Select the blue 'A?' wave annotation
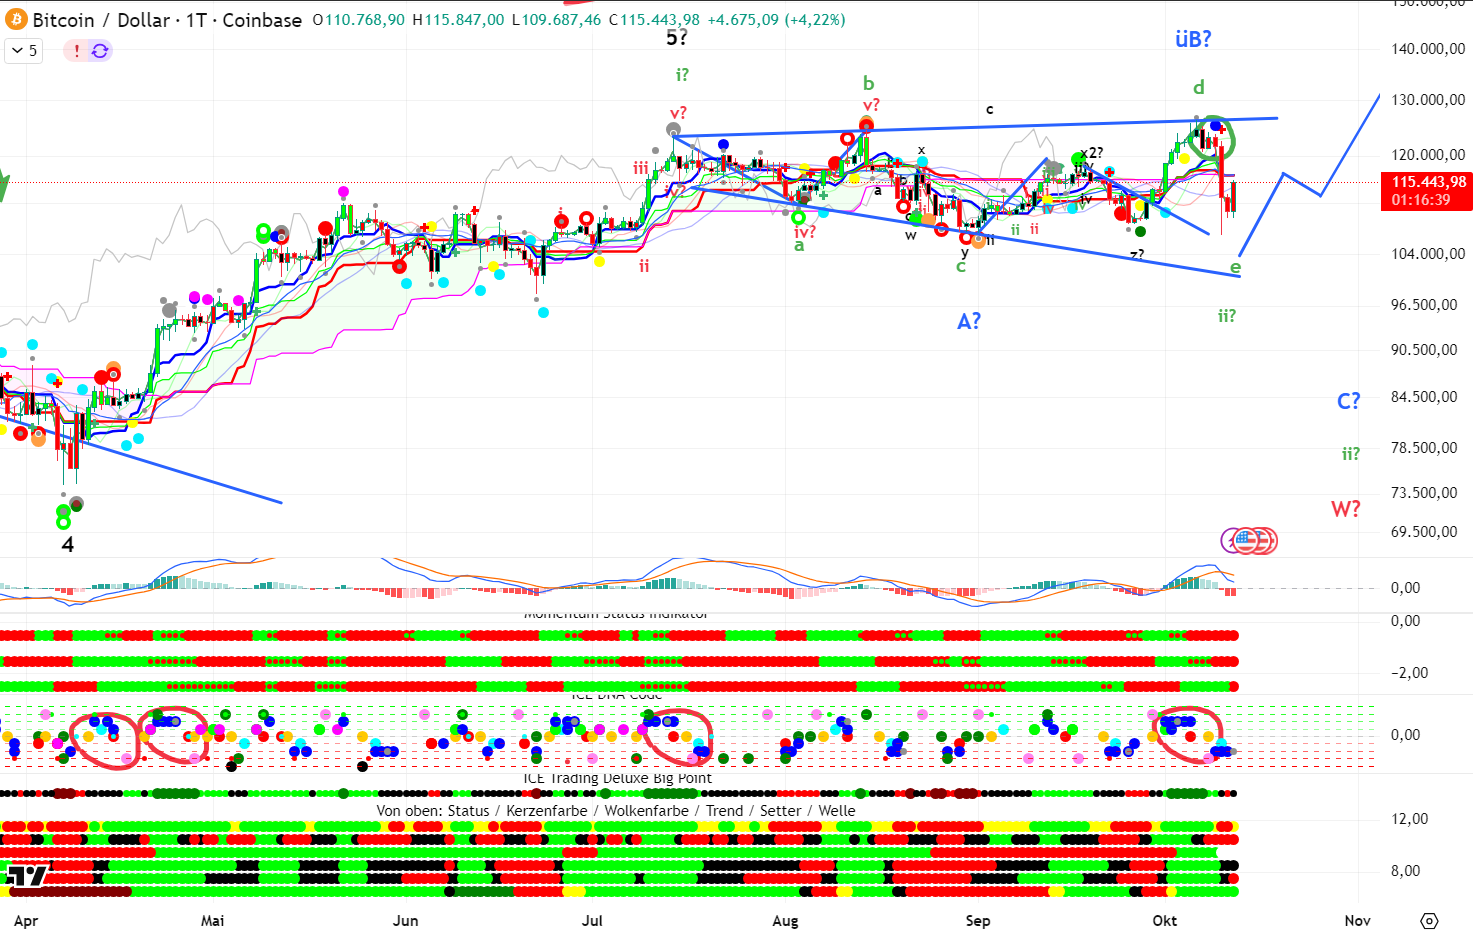Viewport: 1473px width, 932px height. [969, 321]
